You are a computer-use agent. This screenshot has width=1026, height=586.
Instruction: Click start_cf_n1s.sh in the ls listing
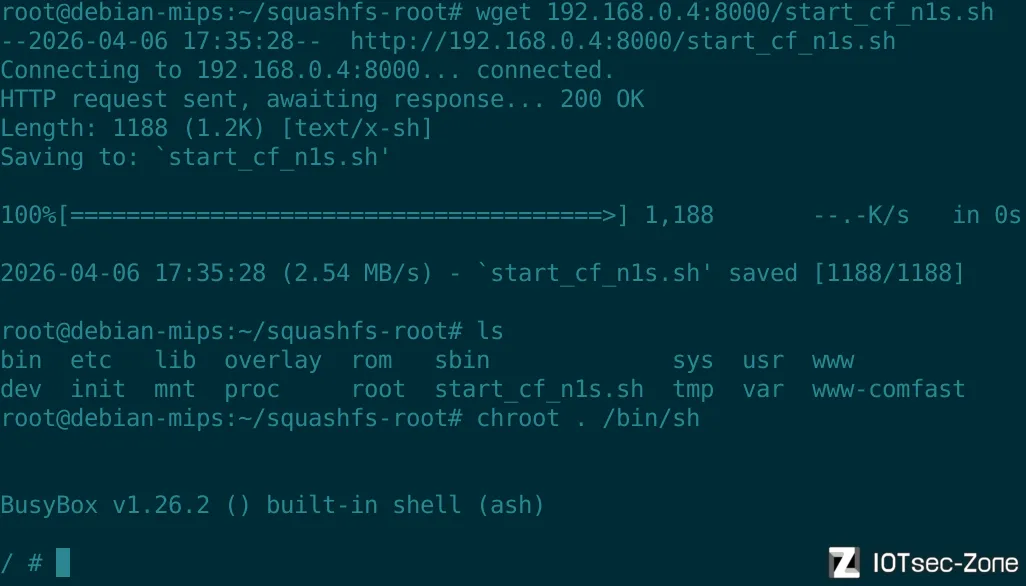click(x=539, y=389)
